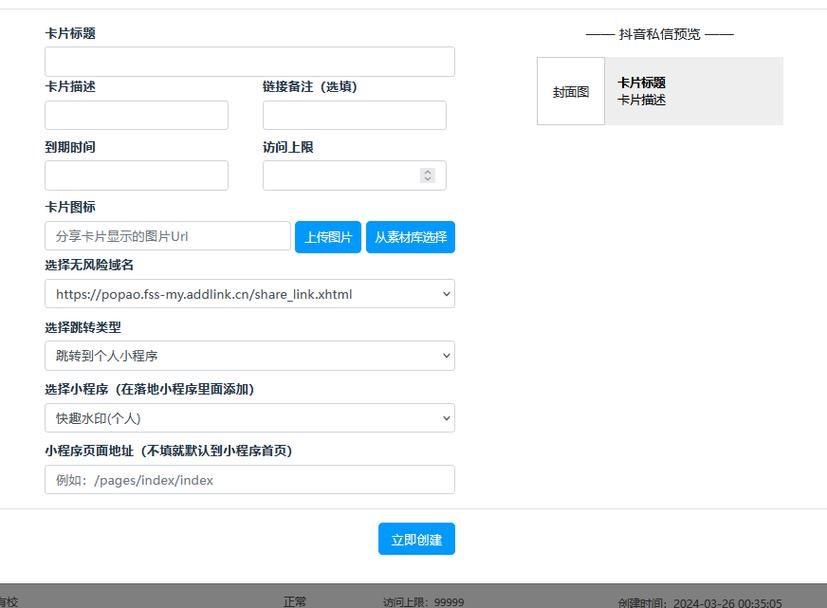
Task: Click the 上传图片 upload image button
Action: click(x=328, y=236)
